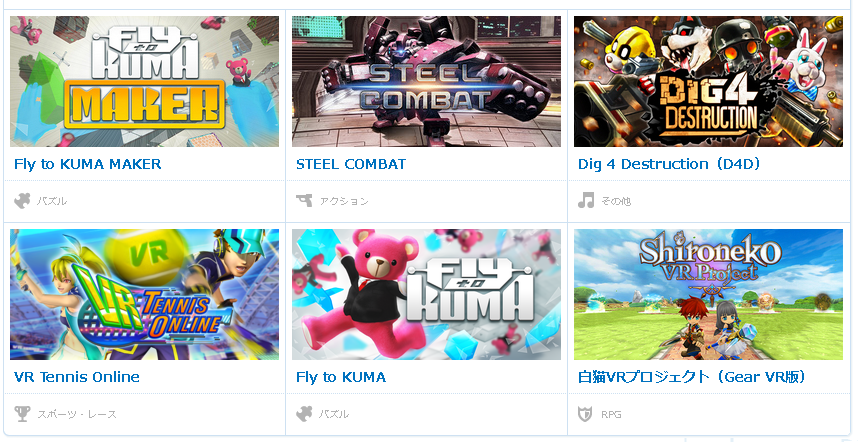The image size is (858, 442).
Task: Click the Fly to KUMA MAKER banner image
Action: click(144, 81)
